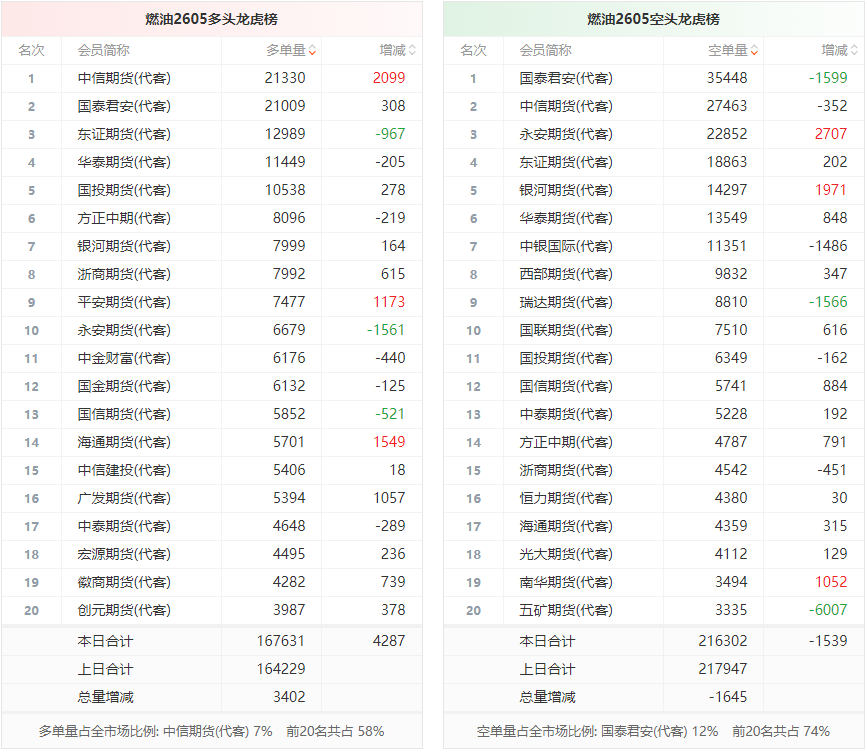Click the 燃油2605空头龙虎榜 table title
The image size is (867, 753).
(653, 19)
